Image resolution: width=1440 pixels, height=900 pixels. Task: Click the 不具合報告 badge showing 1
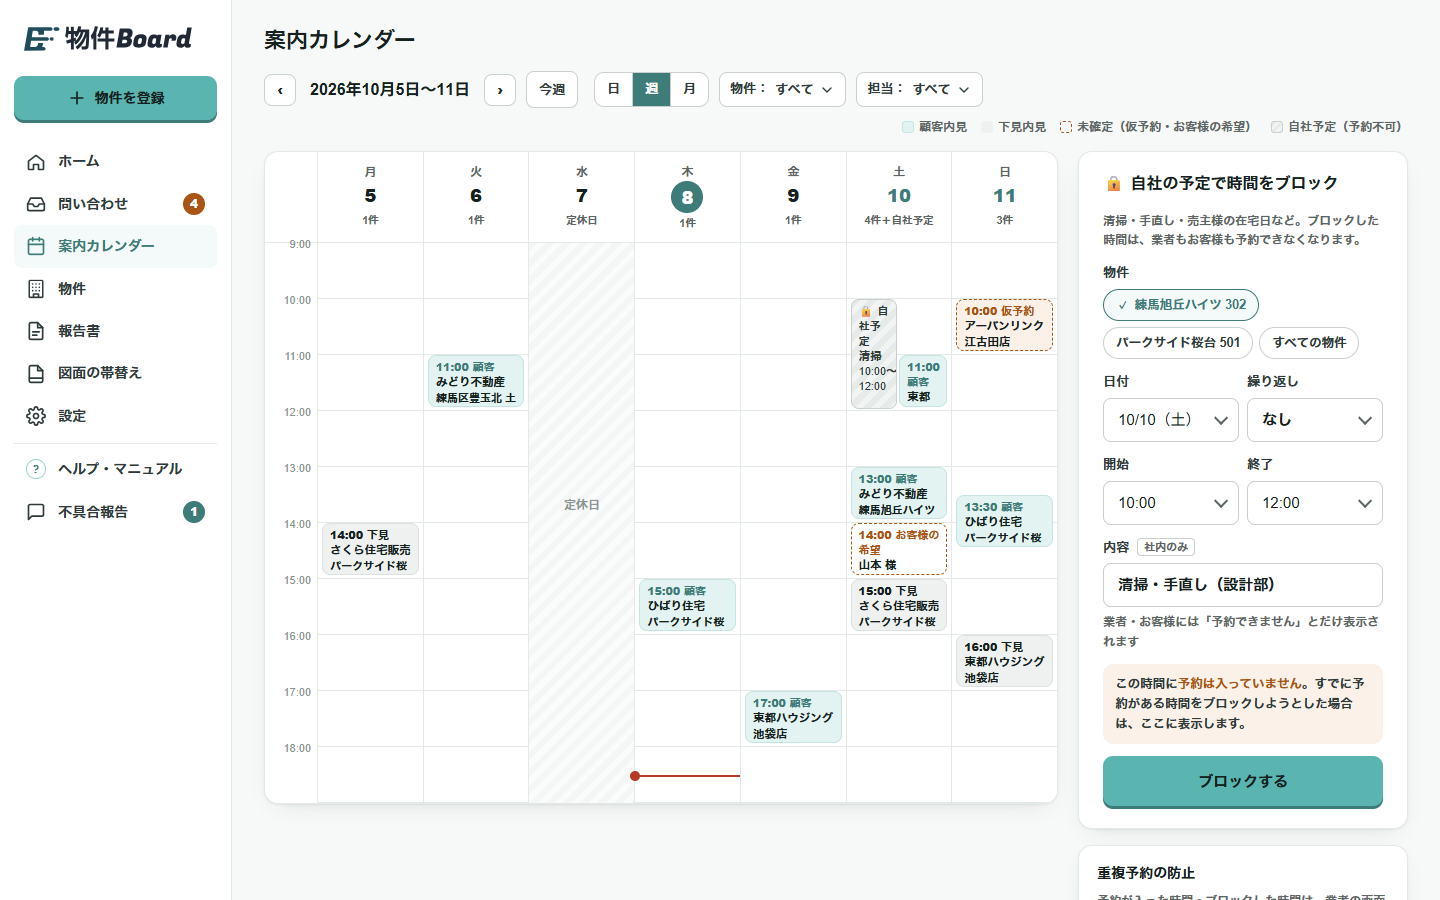click(194, 512)
